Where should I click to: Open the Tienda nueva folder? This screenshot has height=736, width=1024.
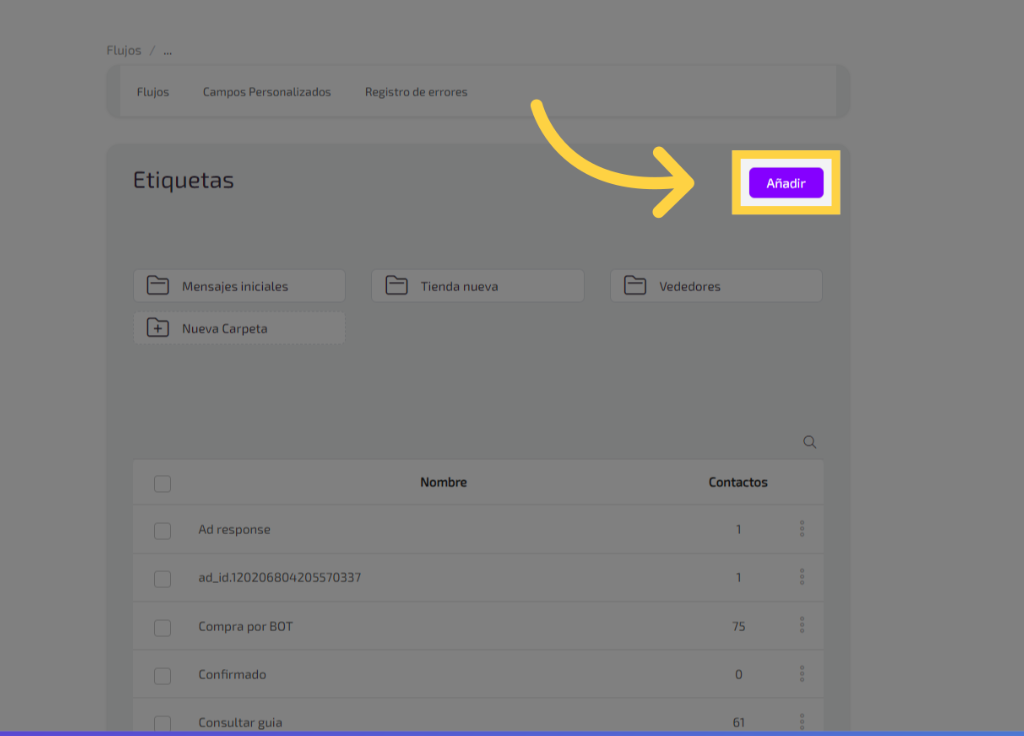(477, 286)
